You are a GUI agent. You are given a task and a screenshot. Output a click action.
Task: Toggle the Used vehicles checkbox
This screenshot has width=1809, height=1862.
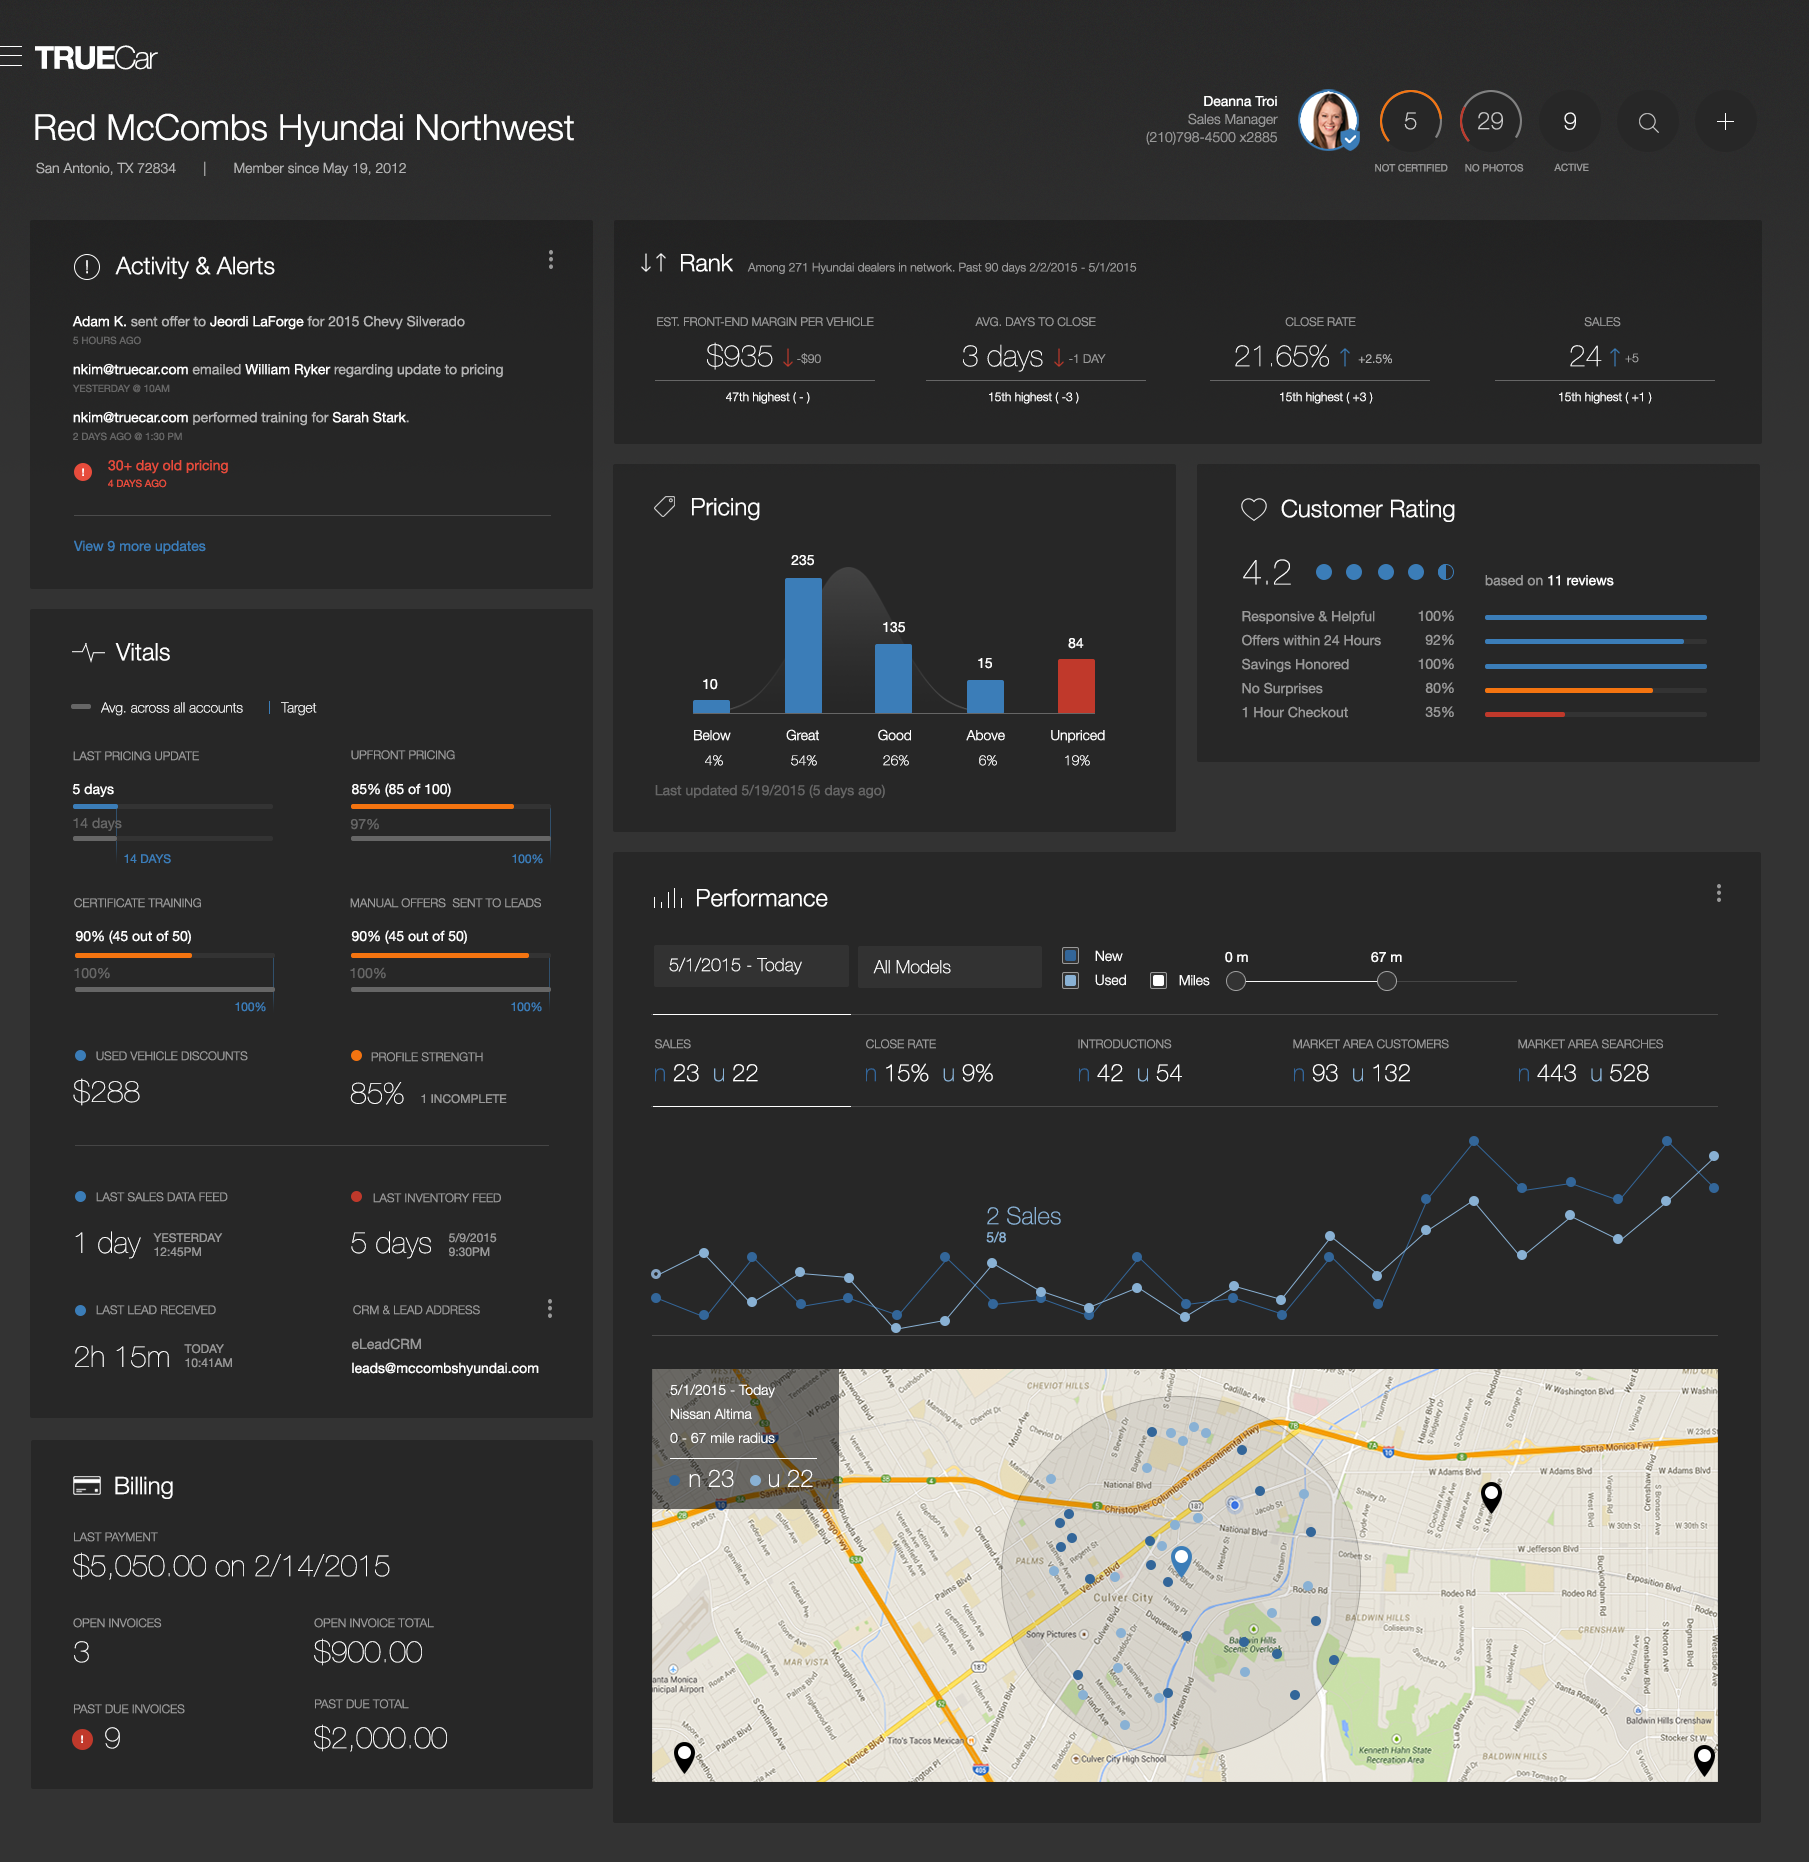(1070, 981)
